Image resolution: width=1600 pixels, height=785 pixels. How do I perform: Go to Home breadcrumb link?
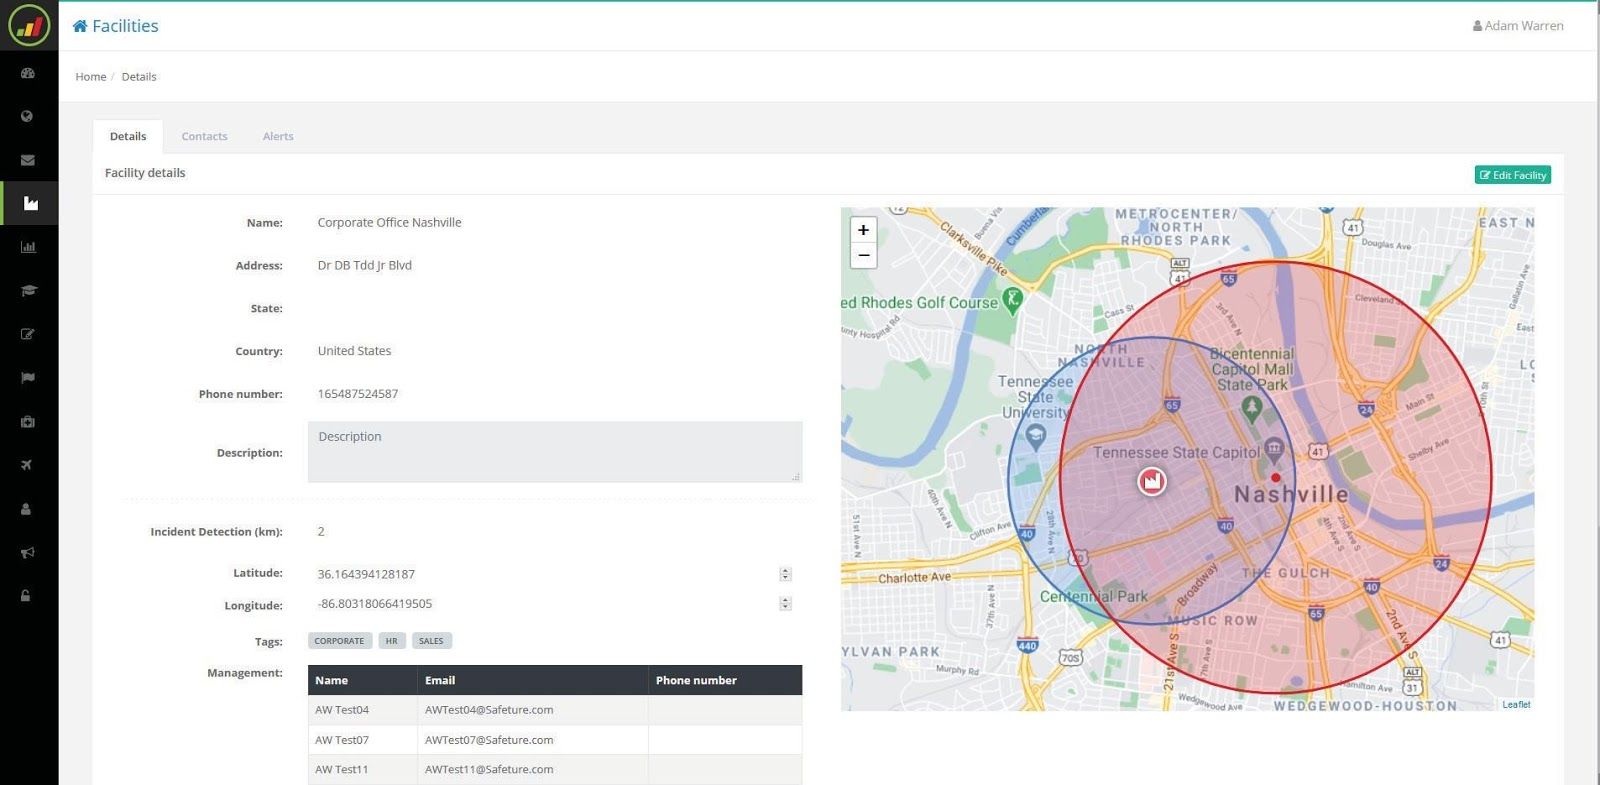(91, 77)
